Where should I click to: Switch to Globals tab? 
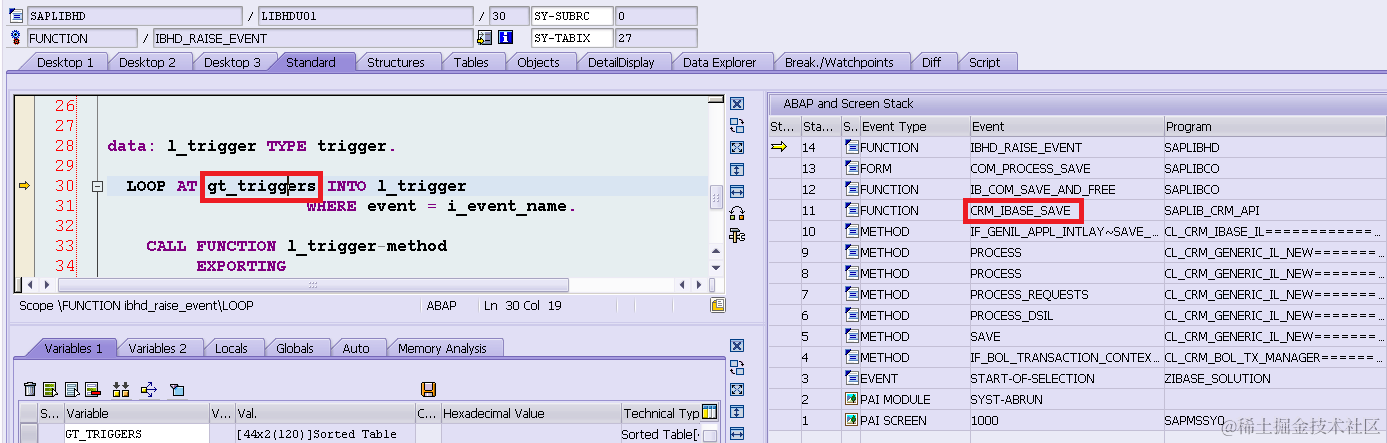click(x=295, y=348)
